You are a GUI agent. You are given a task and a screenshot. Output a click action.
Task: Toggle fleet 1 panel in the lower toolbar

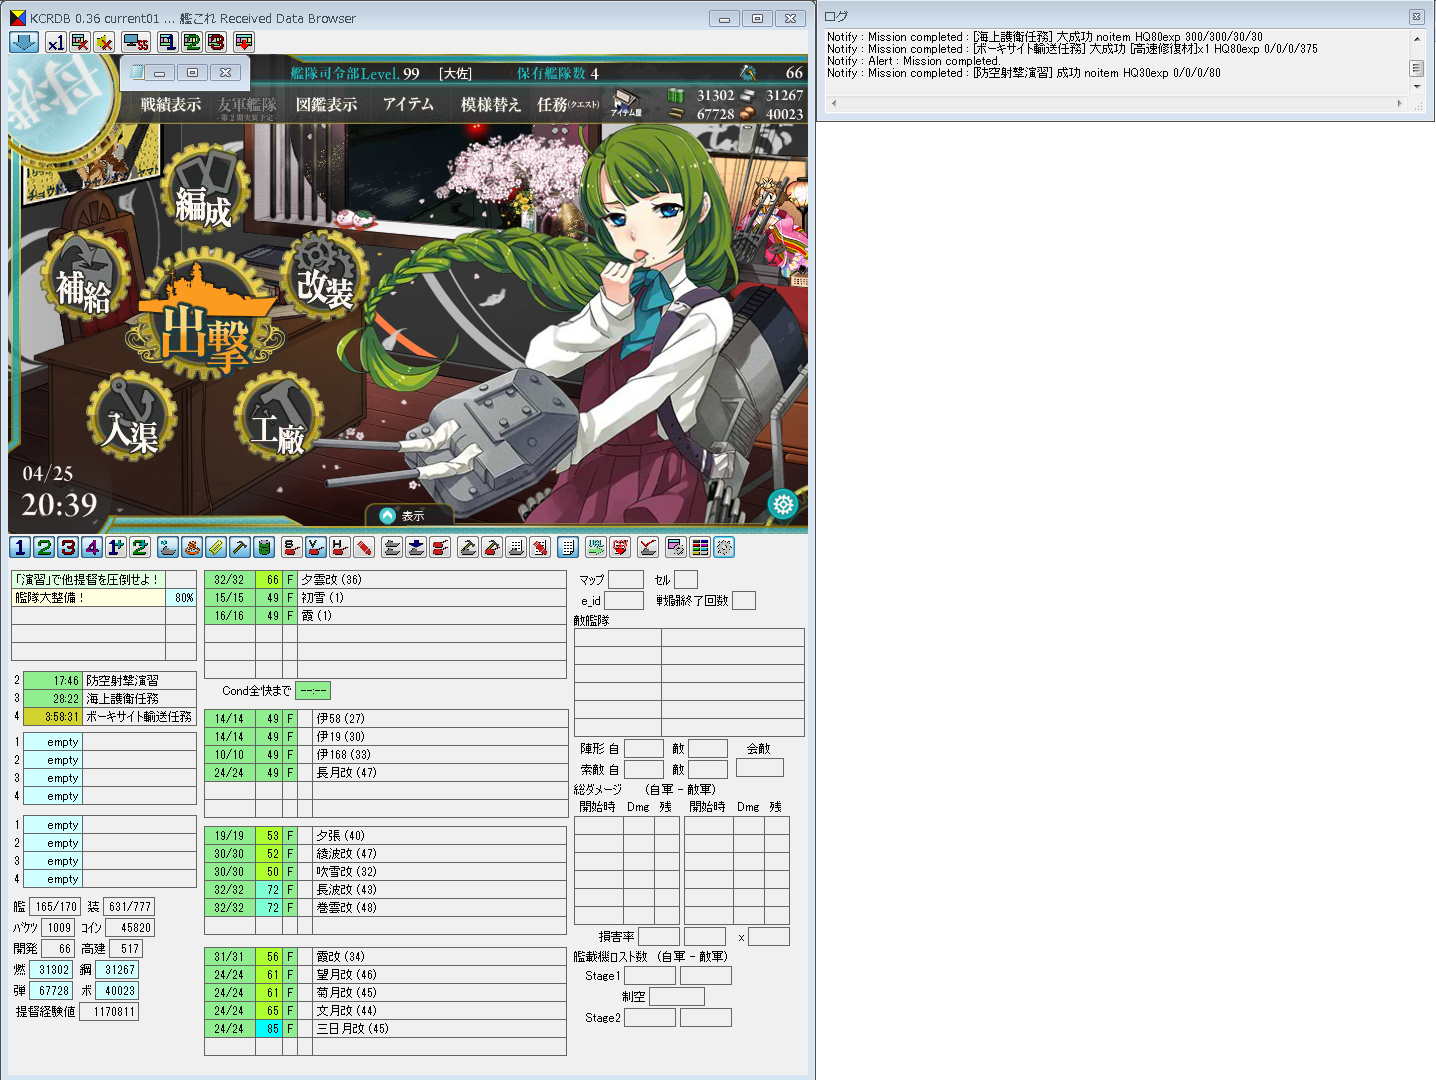(20, 547)
